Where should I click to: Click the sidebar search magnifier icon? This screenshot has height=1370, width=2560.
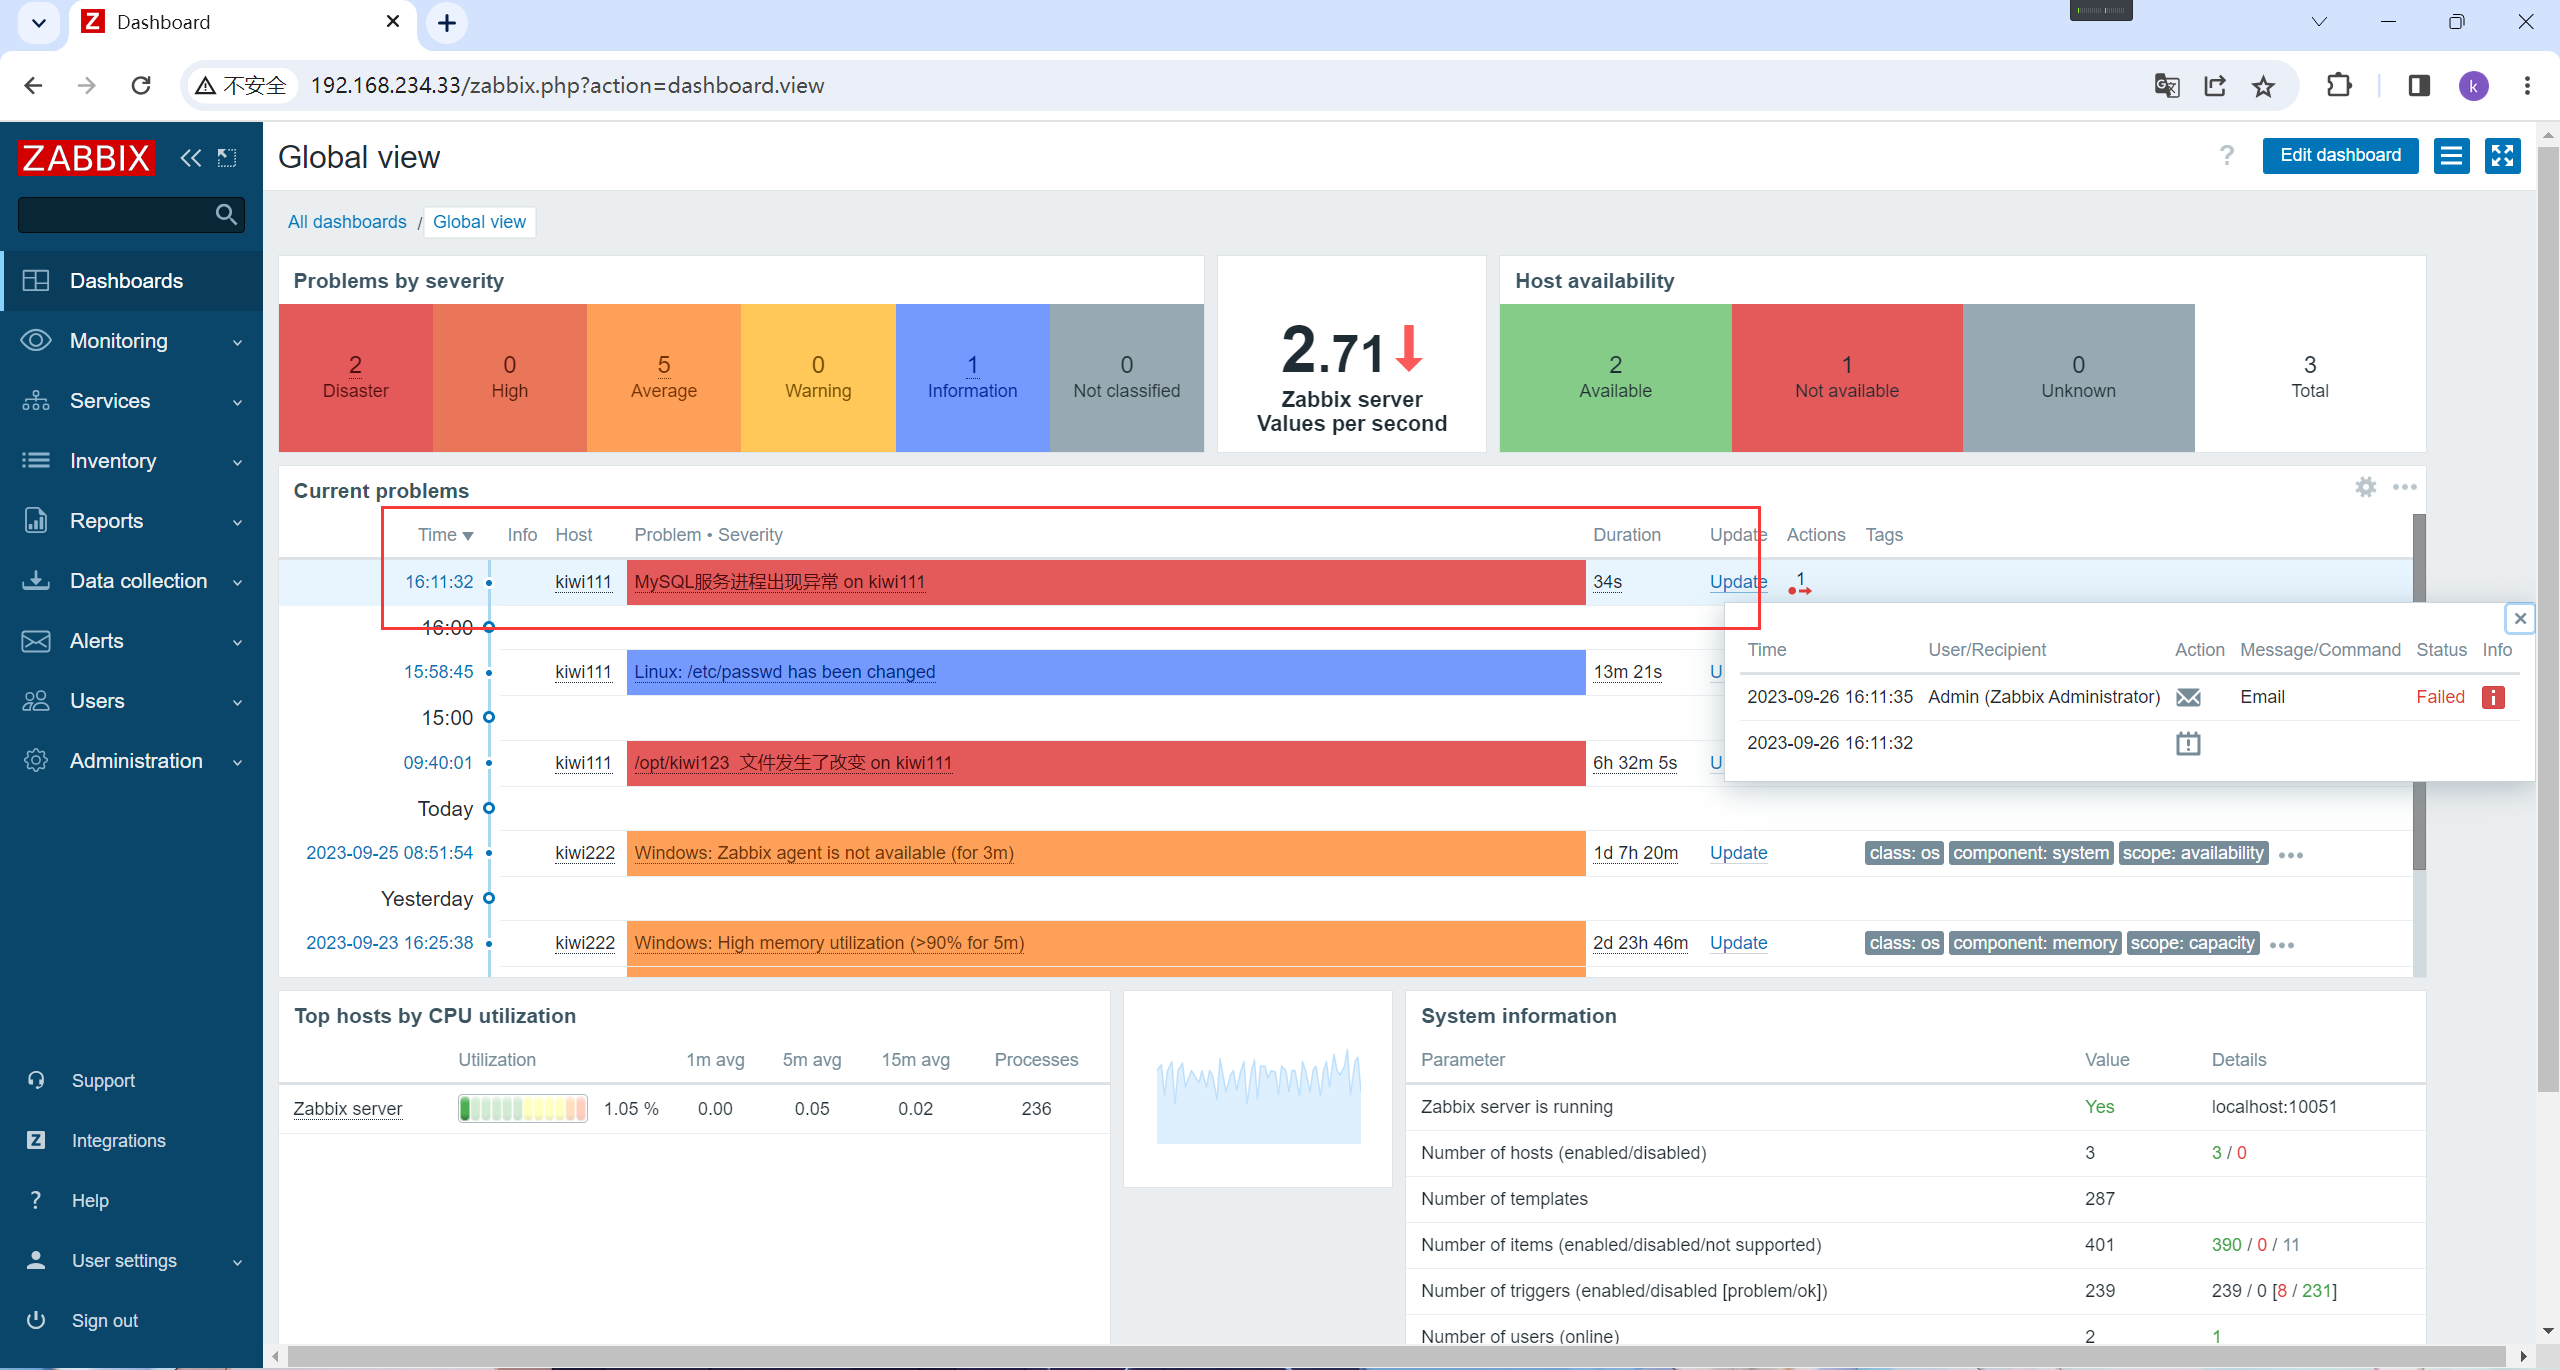coord(226,214)
